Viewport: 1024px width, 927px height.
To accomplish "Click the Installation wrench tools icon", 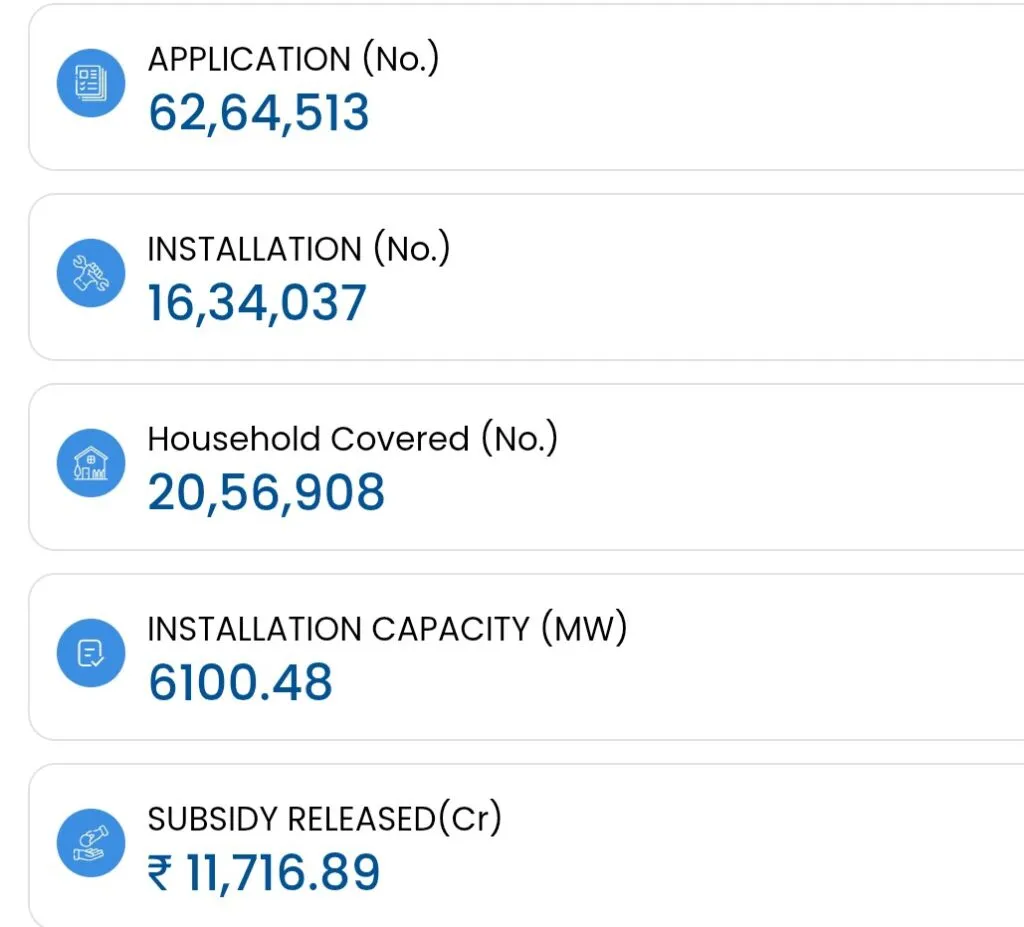I will (x=91, y=273).
